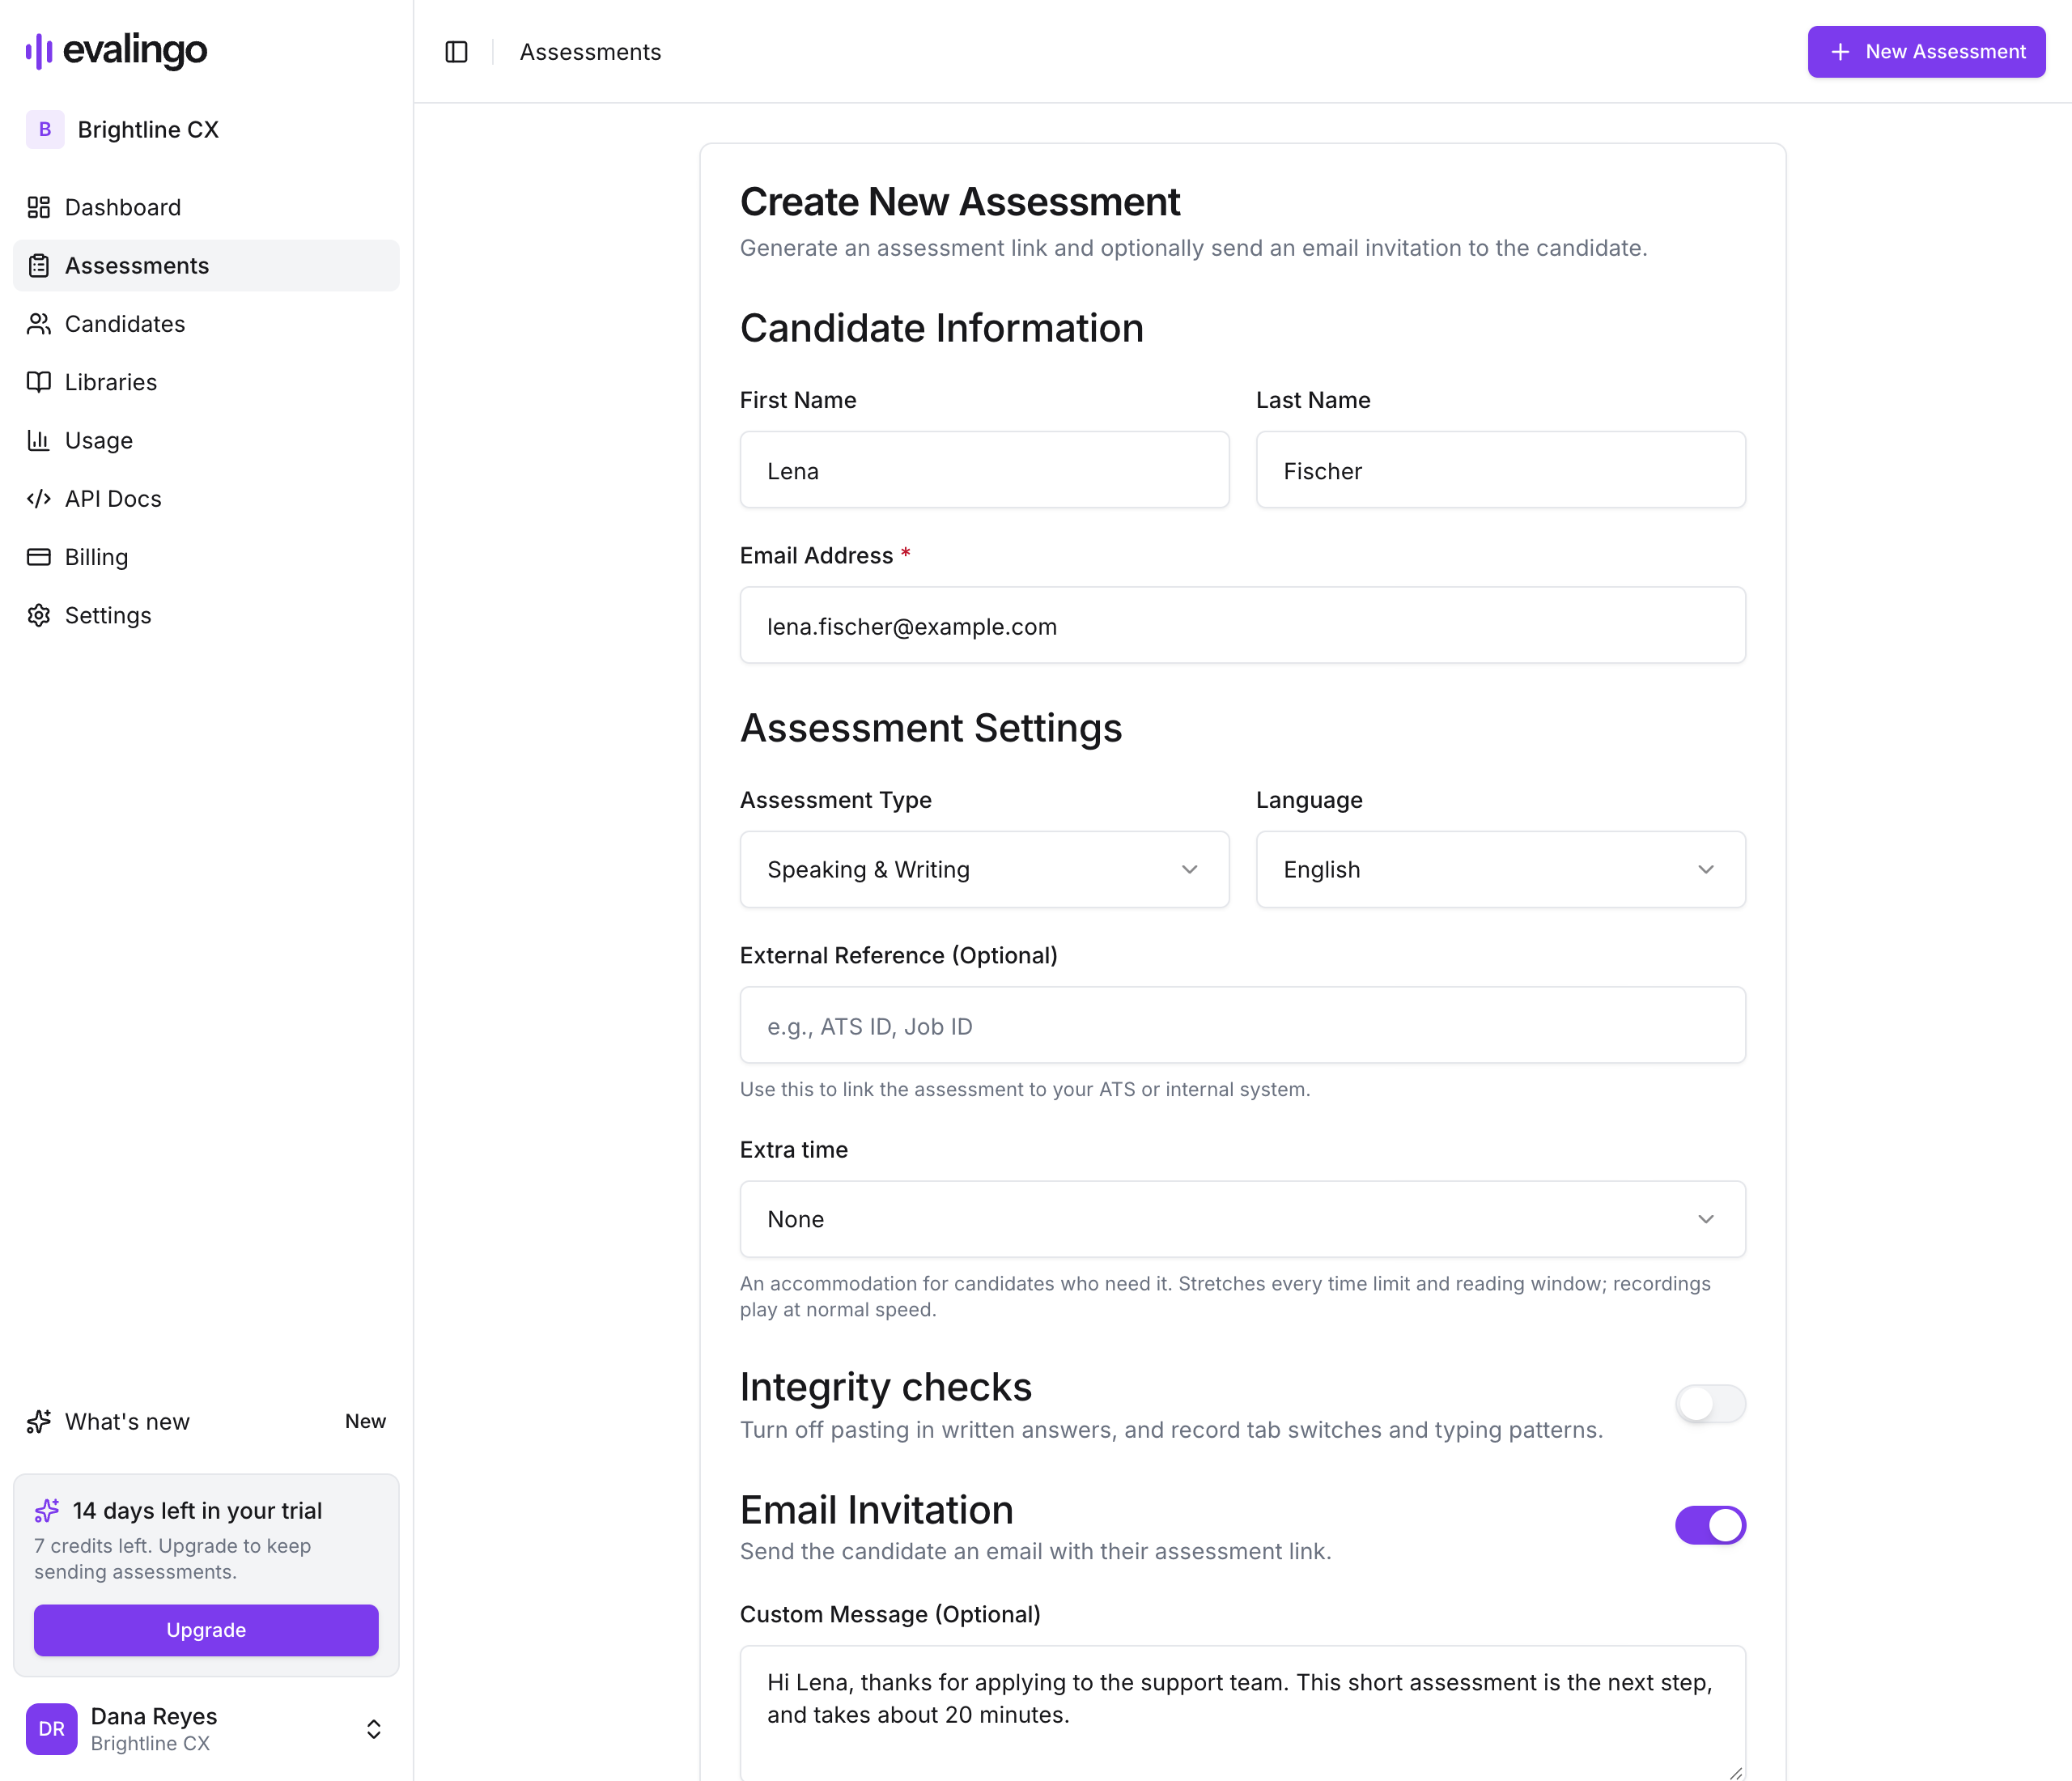Screen dimensions: 2072x1781
Task: Open Billing in sidebar
Action: 206,557
